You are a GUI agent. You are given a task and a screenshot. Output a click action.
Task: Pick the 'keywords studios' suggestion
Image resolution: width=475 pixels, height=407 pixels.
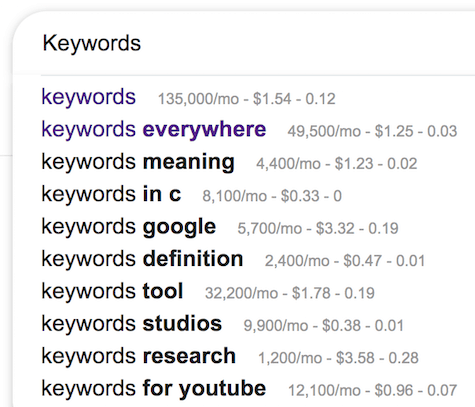click(132, 324)
